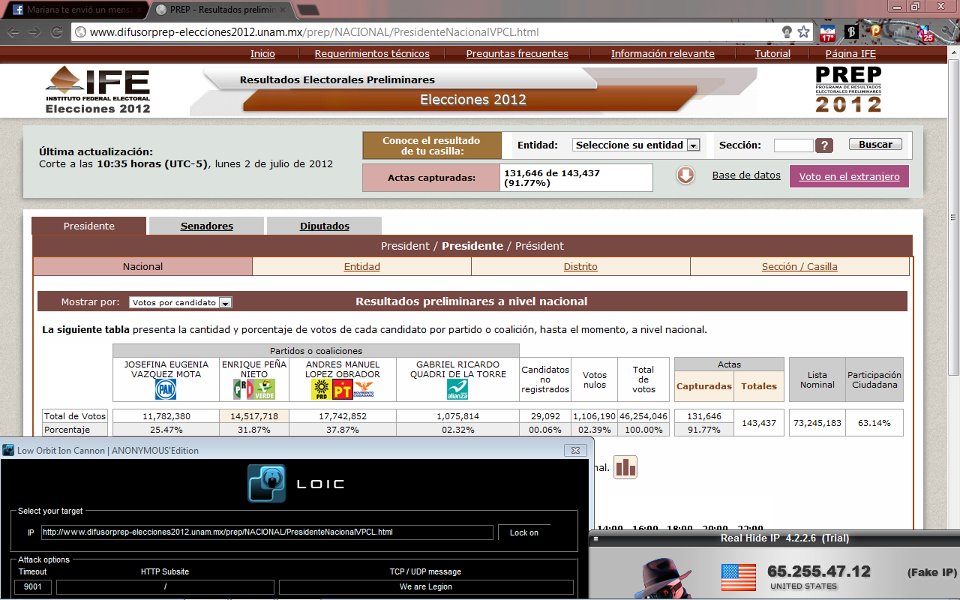The width and height of the screenshot is (960, 600).
Task: Click the bookmark star in the address bar
Action: (803, 32)
